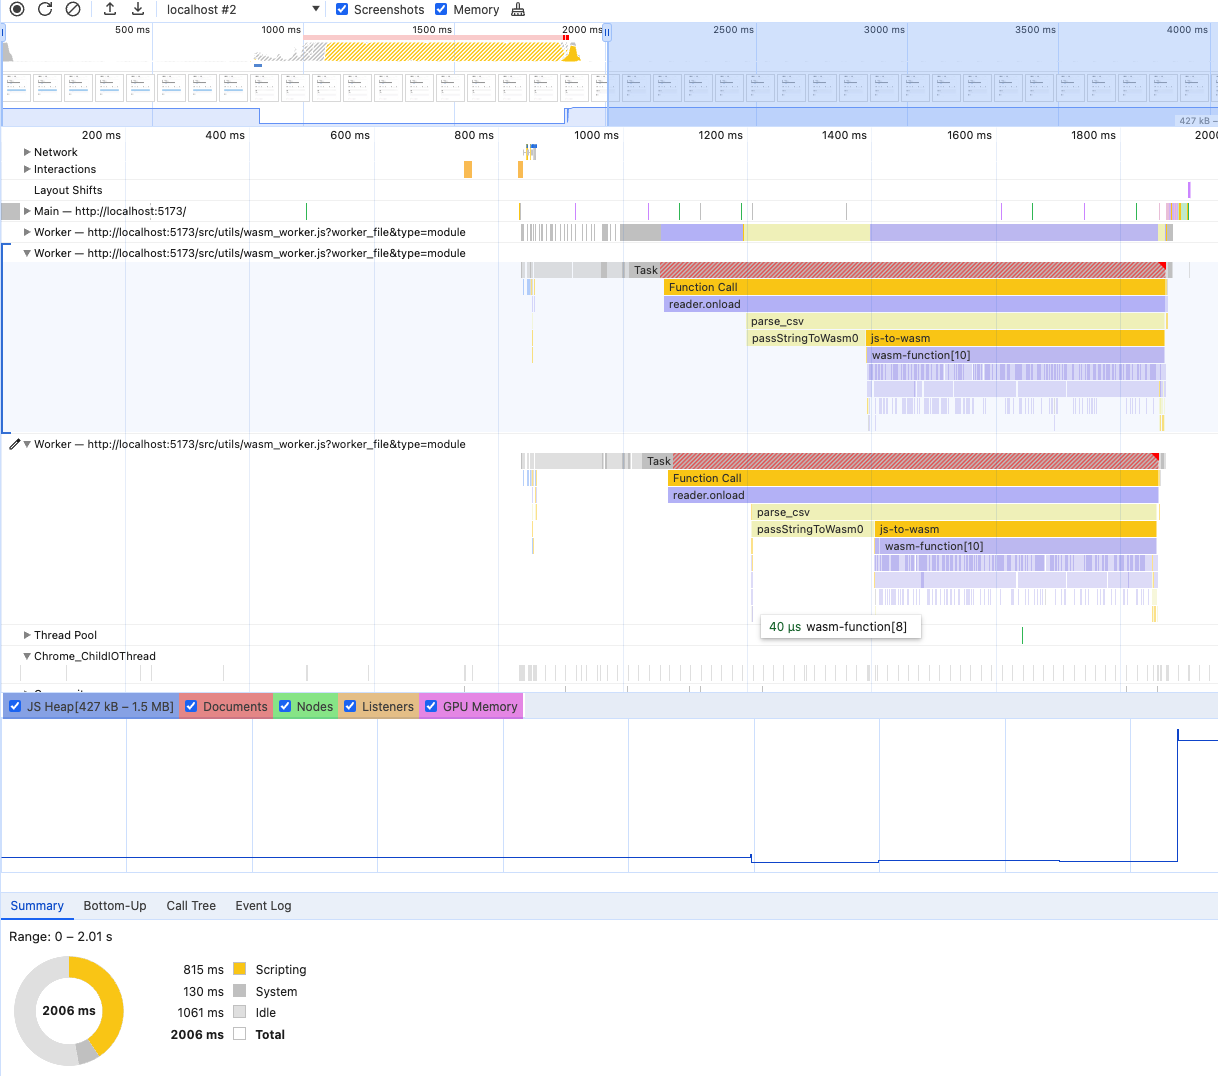Click the yellow Scripting legend swatch
The width and height of the screenshot is (1218, 1076).
pyautogui.click(x=239, y=969)
